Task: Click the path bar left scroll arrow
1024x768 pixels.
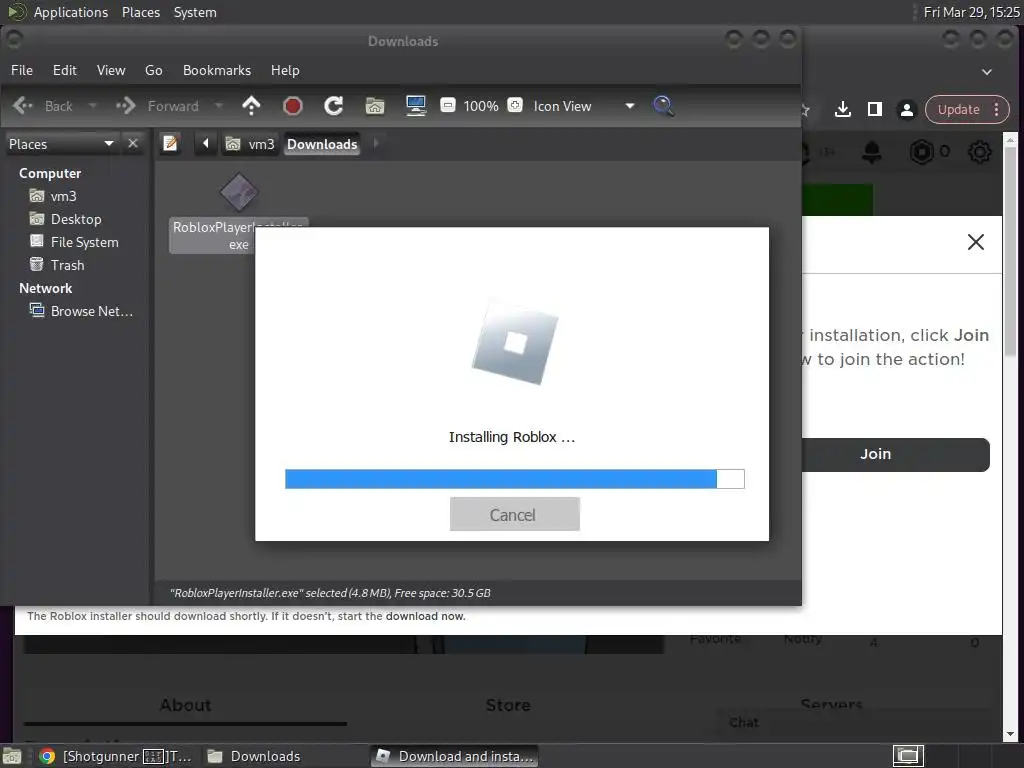Action: [x=206, y=143]
